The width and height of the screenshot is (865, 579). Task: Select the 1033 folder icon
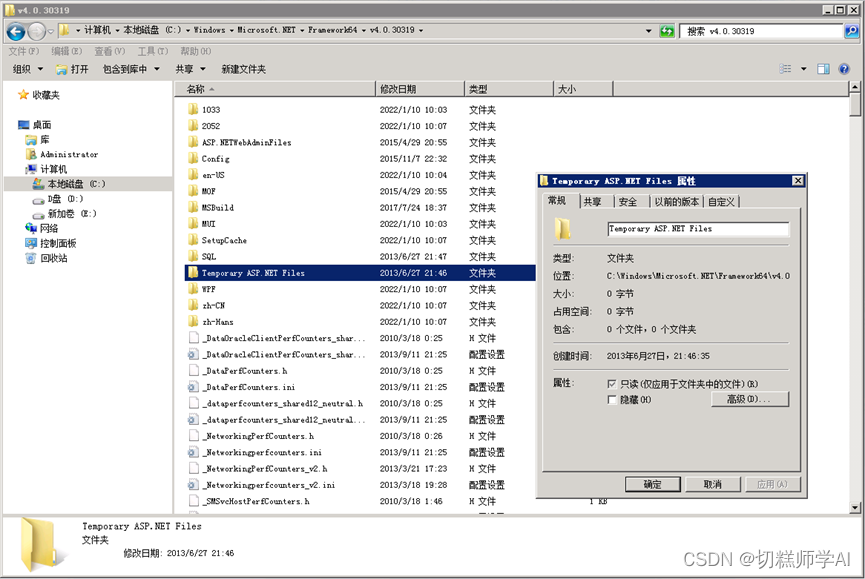coord(193,109)
